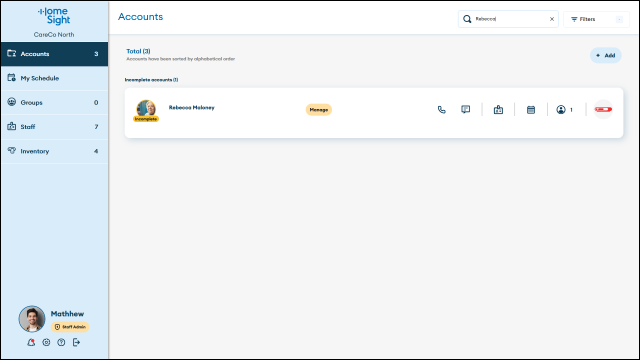The height and width of the screenshot is (360, 640).
Task: Click the search box containing Rebecca
Action: tap(508, 19)
